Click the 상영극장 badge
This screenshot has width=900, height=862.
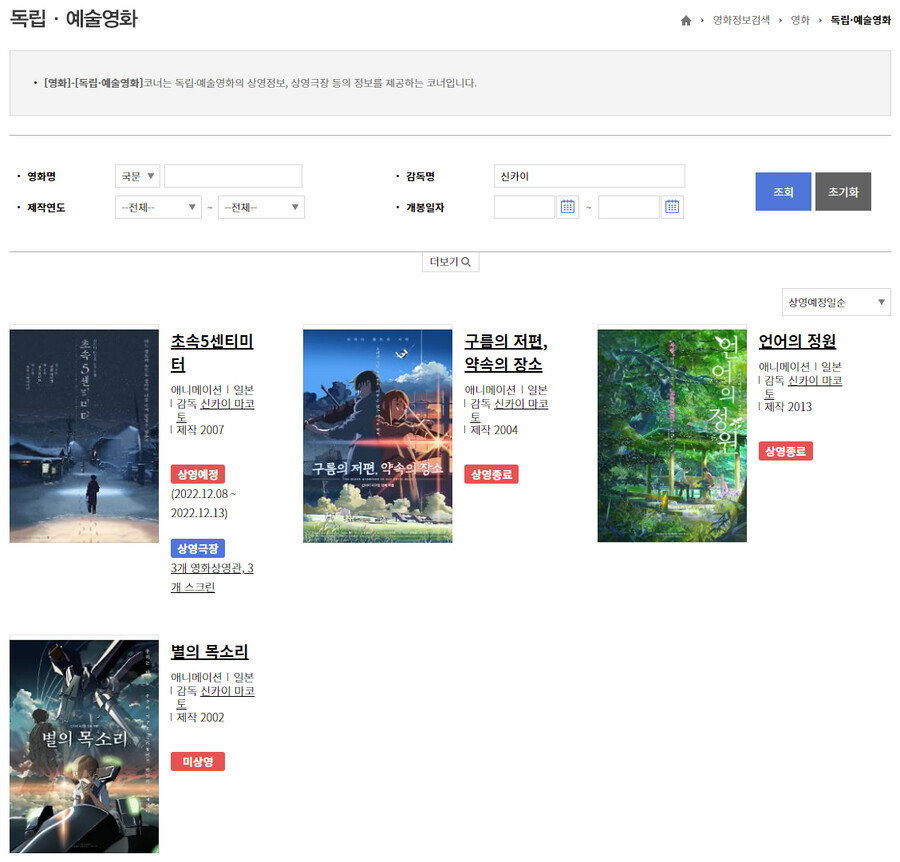[x=197, y=548]
